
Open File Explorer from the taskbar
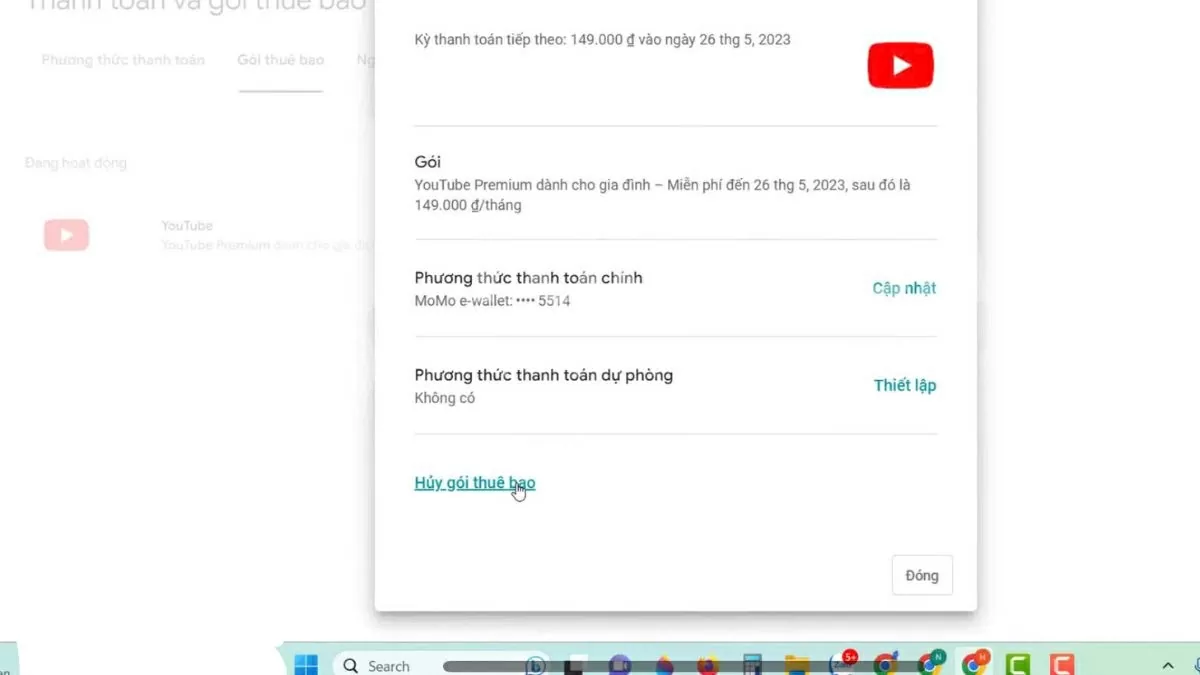point(797,665)
